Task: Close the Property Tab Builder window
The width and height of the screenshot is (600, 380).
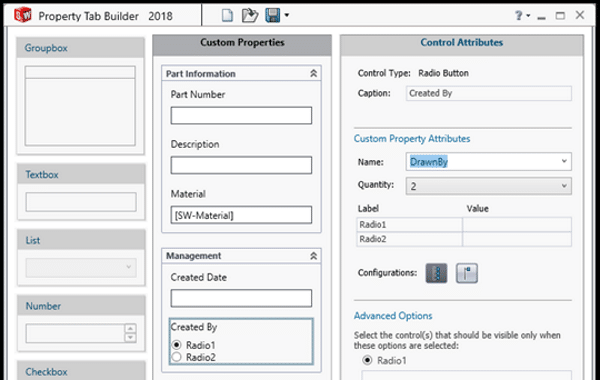Action: [580, 15]
